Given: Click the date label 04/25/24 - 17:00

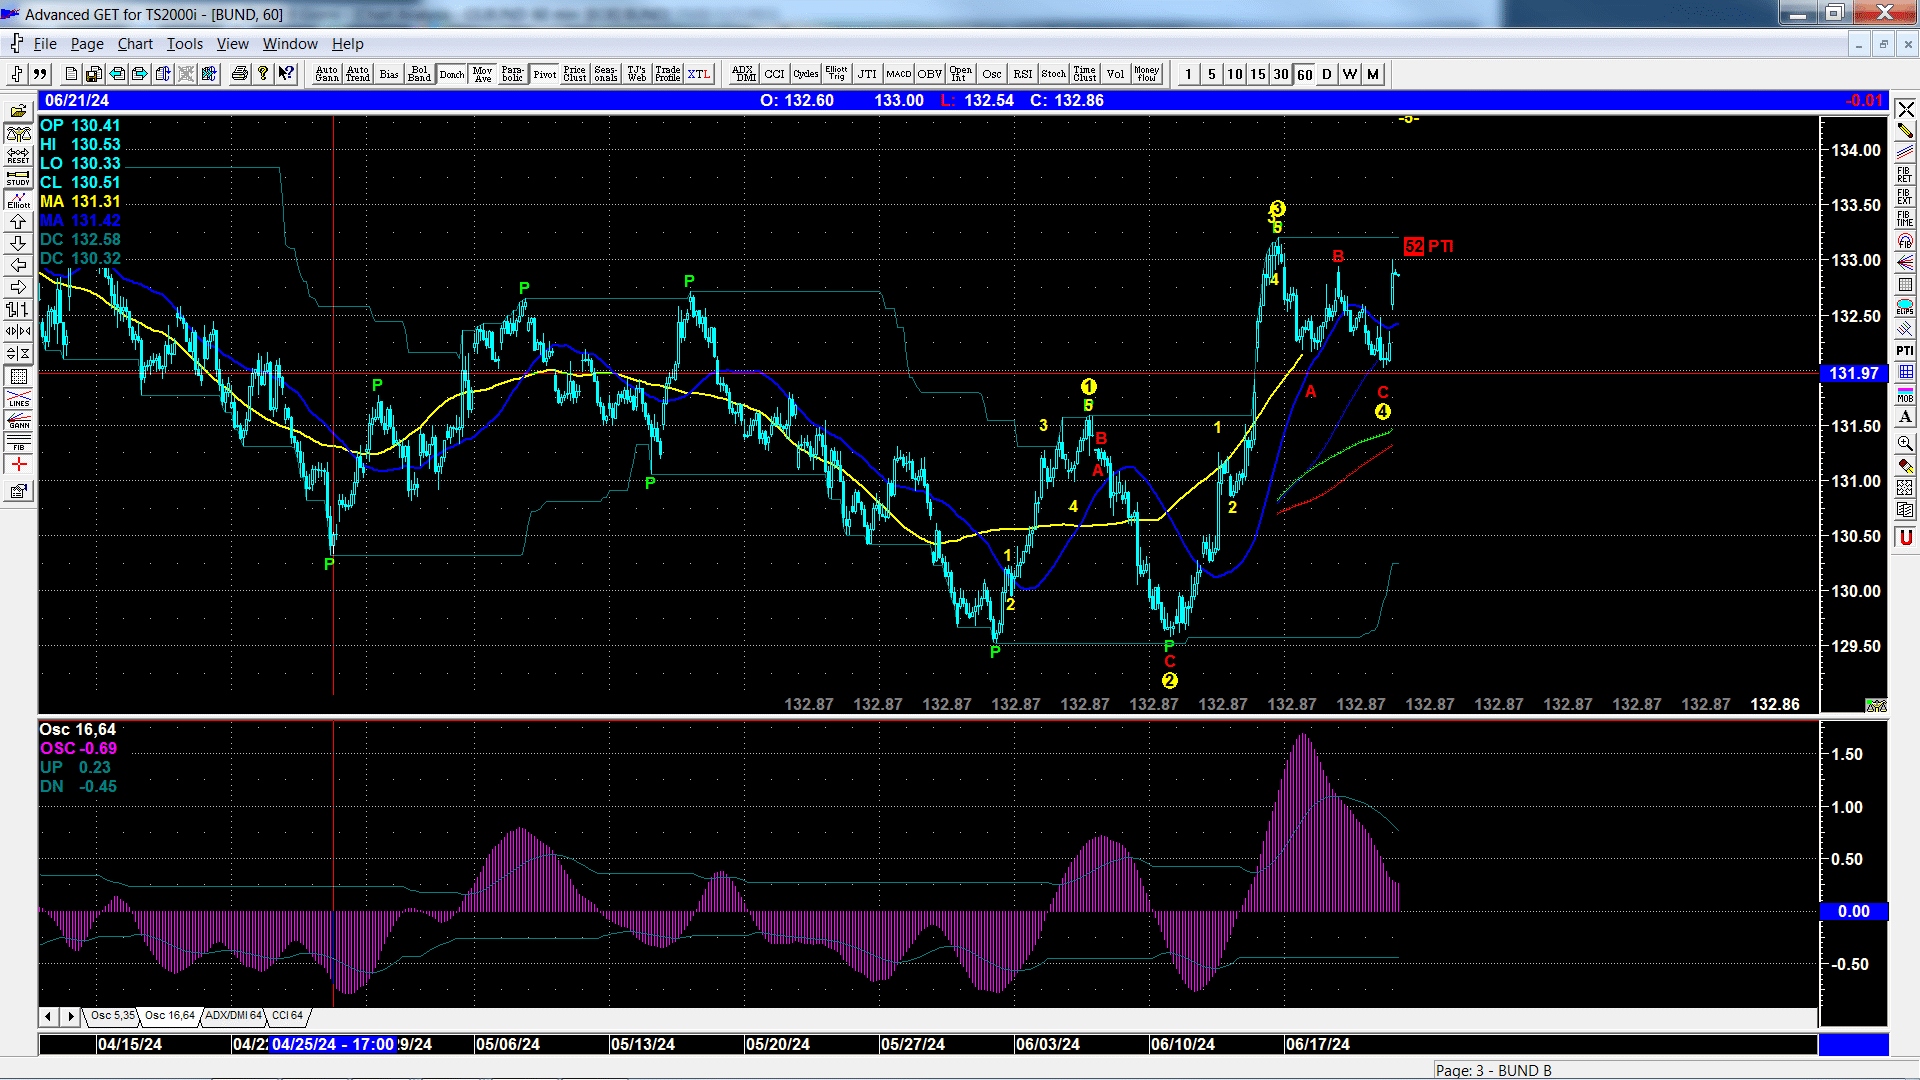Looking at the screenshot, I should pyautogui.click(x=333, y=1044).
